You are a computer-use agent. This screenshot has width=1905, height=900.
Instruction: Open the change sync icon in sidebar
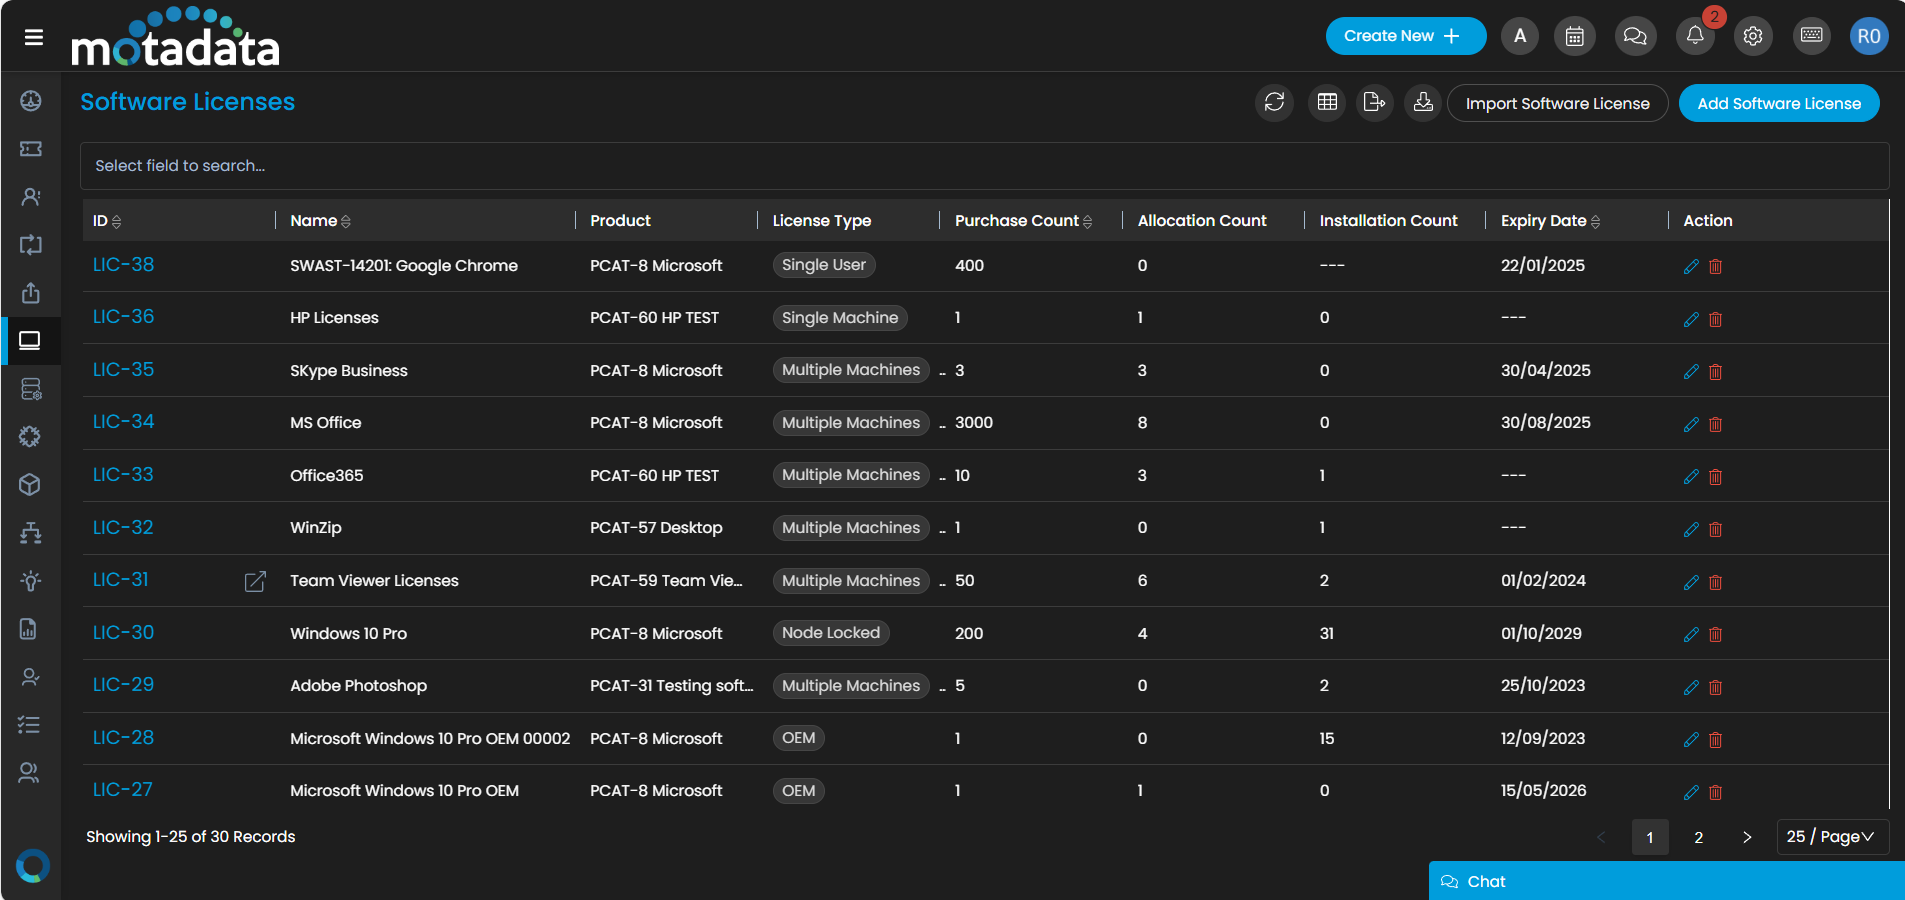[31, 245]
